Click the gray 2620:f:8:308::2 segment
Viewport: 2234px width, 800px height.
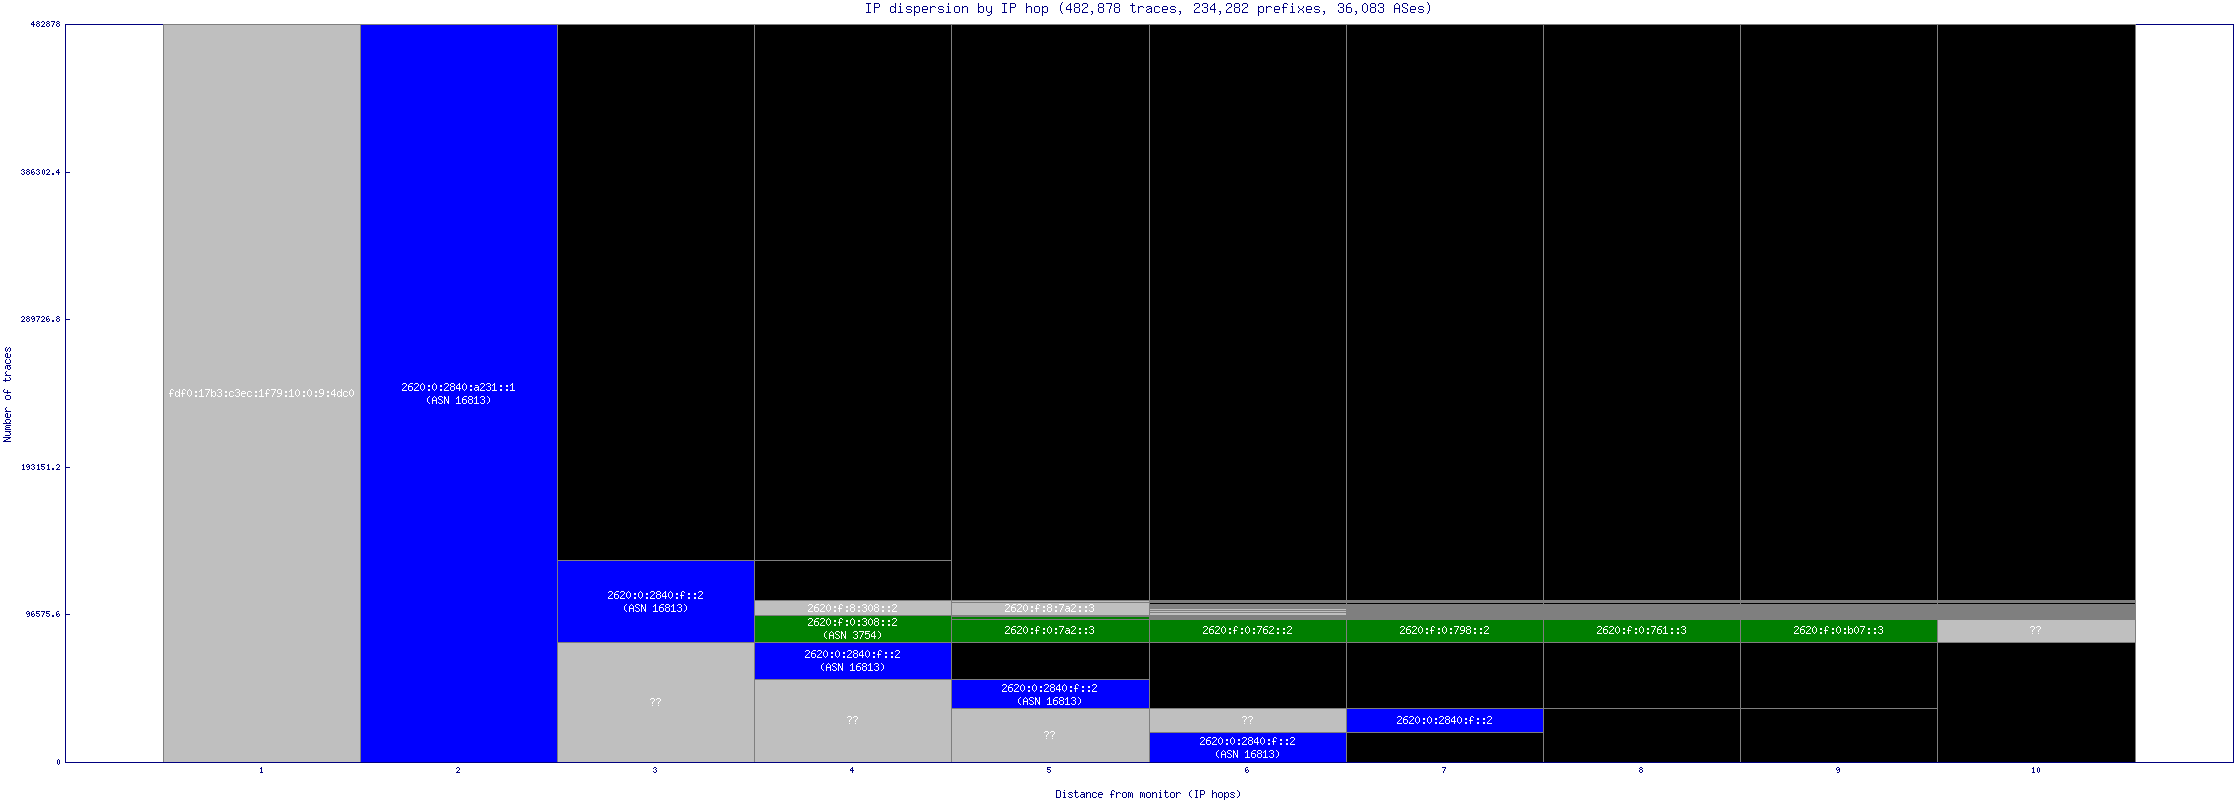pos(852,608)
